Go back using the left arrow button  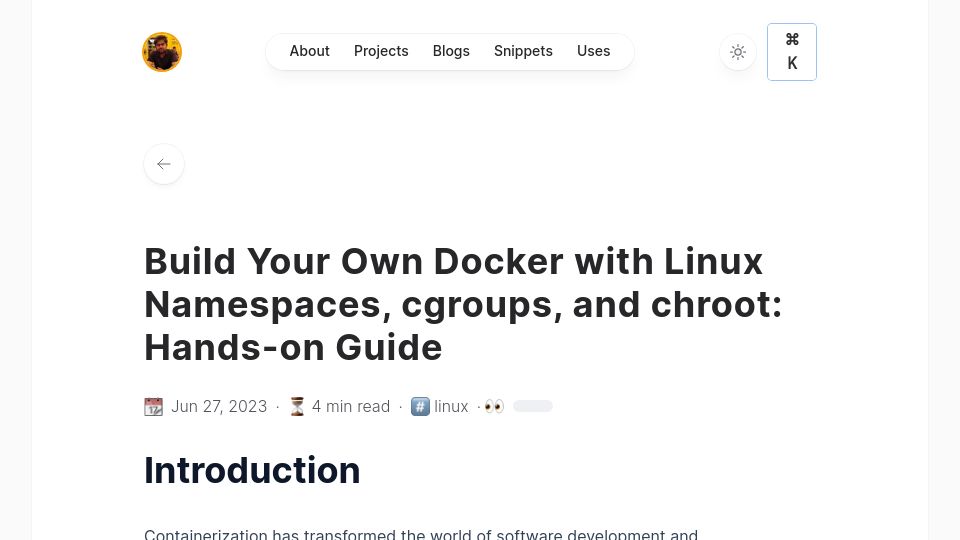point(163,164)
